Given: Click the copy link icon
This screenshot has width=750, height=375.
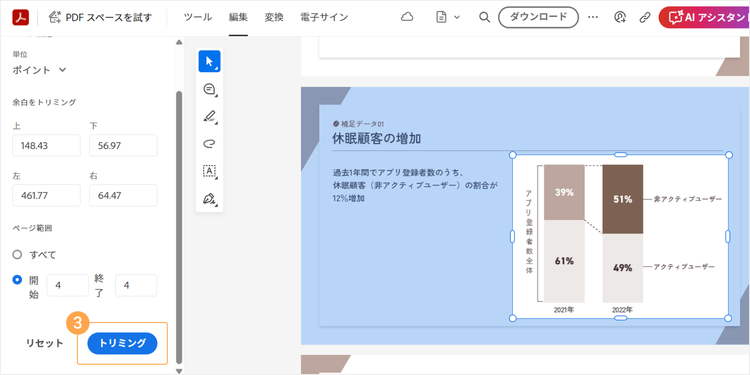Looking at the screenshot, I should (x=645, y=17).
